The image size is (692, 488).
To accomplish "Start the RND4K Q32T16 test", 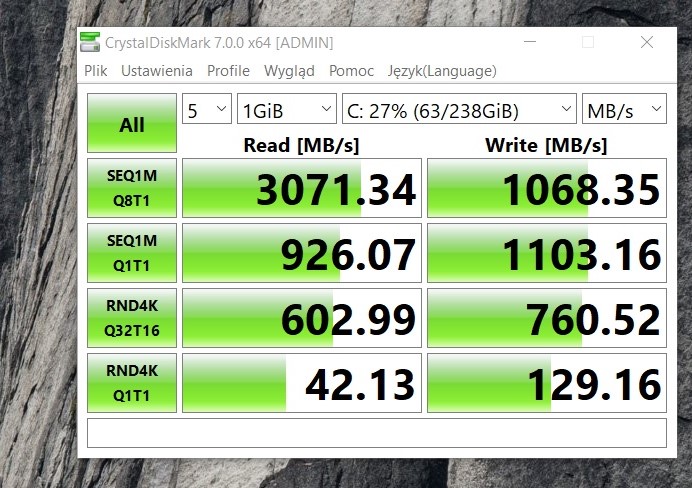I will tap(132, 318).
